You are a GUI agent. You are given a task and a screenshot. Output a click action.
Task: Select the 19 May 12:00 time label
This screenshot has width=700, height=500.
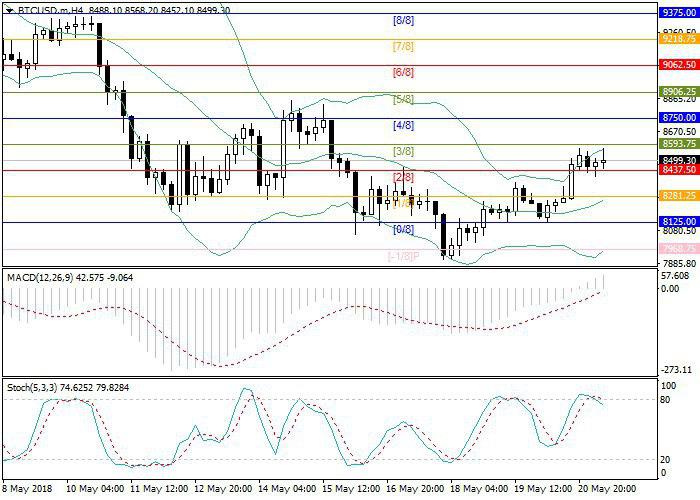544,488
